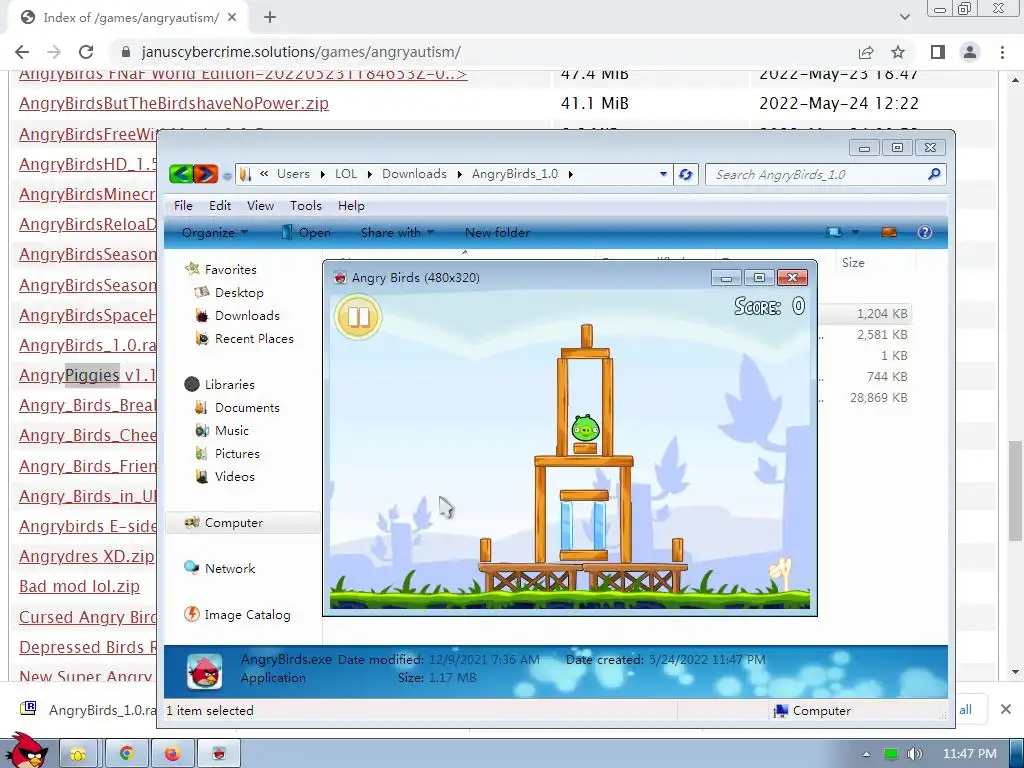Open Downloads in navigation pane
1024x768 pixels.
(237, 315)
